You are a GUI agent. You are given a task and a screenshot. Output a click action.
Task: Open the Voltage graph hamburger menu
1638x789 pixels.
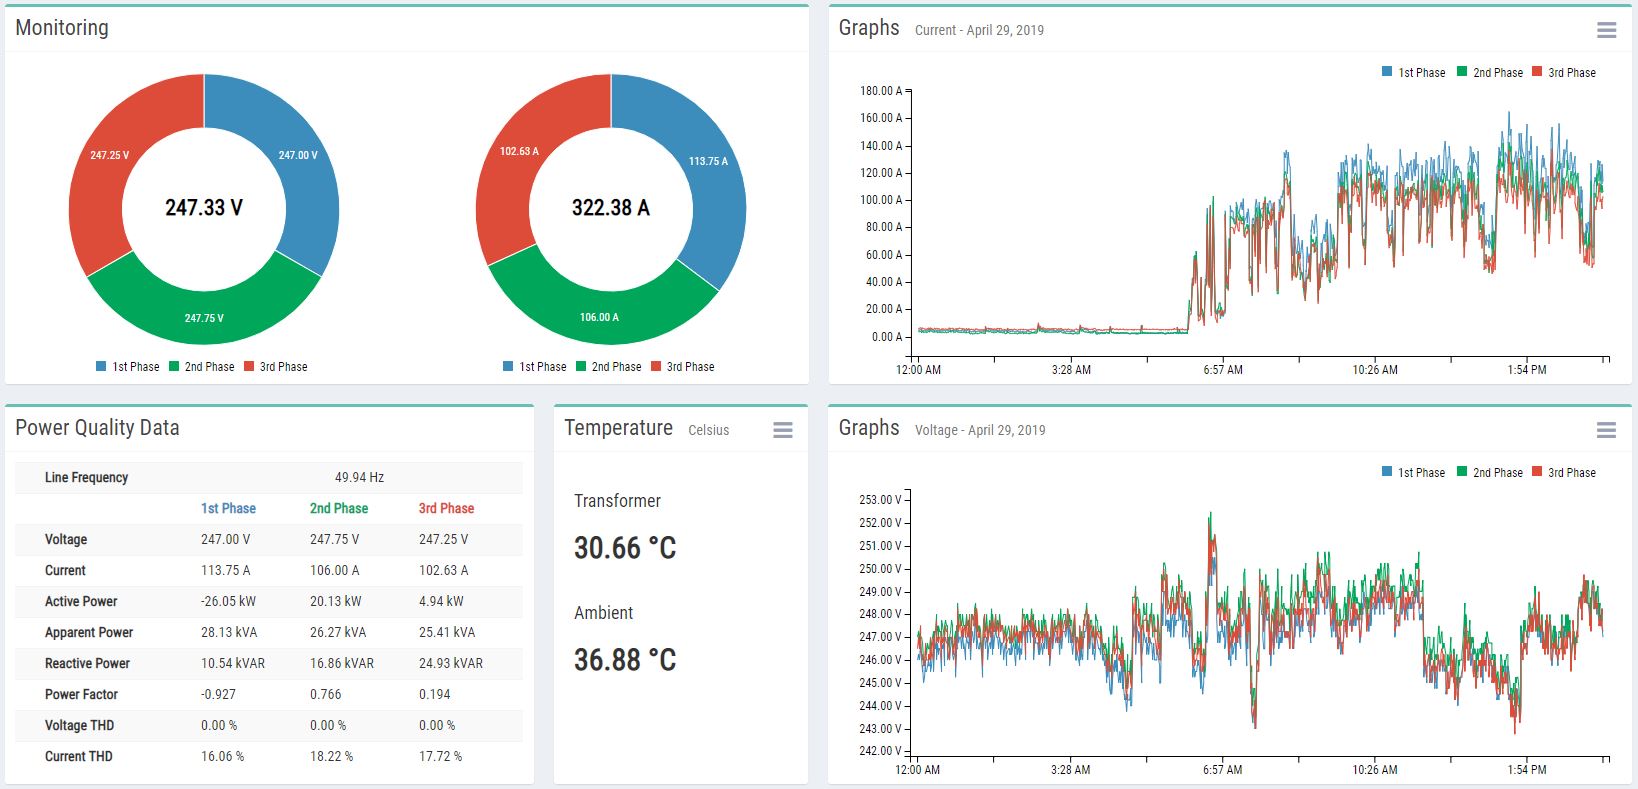(1606, 430)
